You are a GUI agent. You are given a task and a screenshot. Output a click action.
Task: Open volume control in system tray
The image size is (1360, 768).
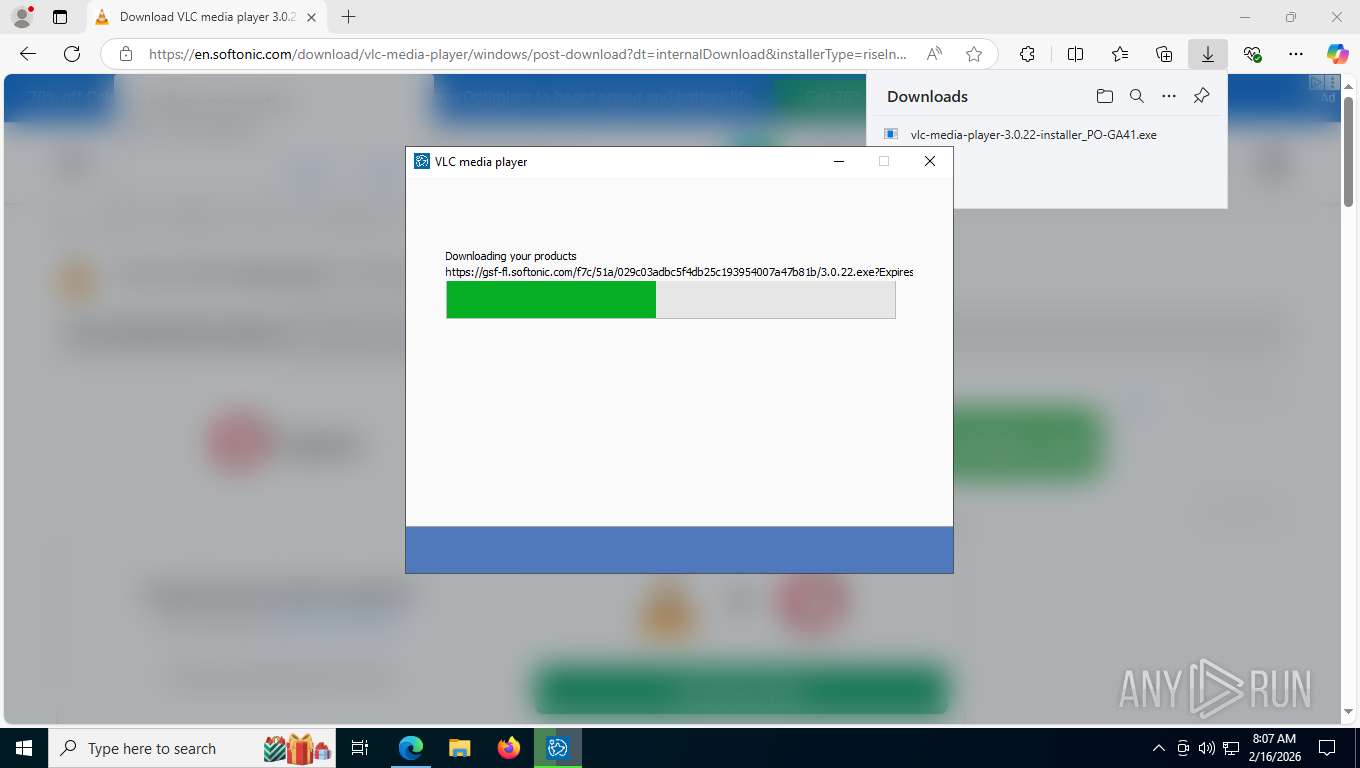(x=1207, y=748)
